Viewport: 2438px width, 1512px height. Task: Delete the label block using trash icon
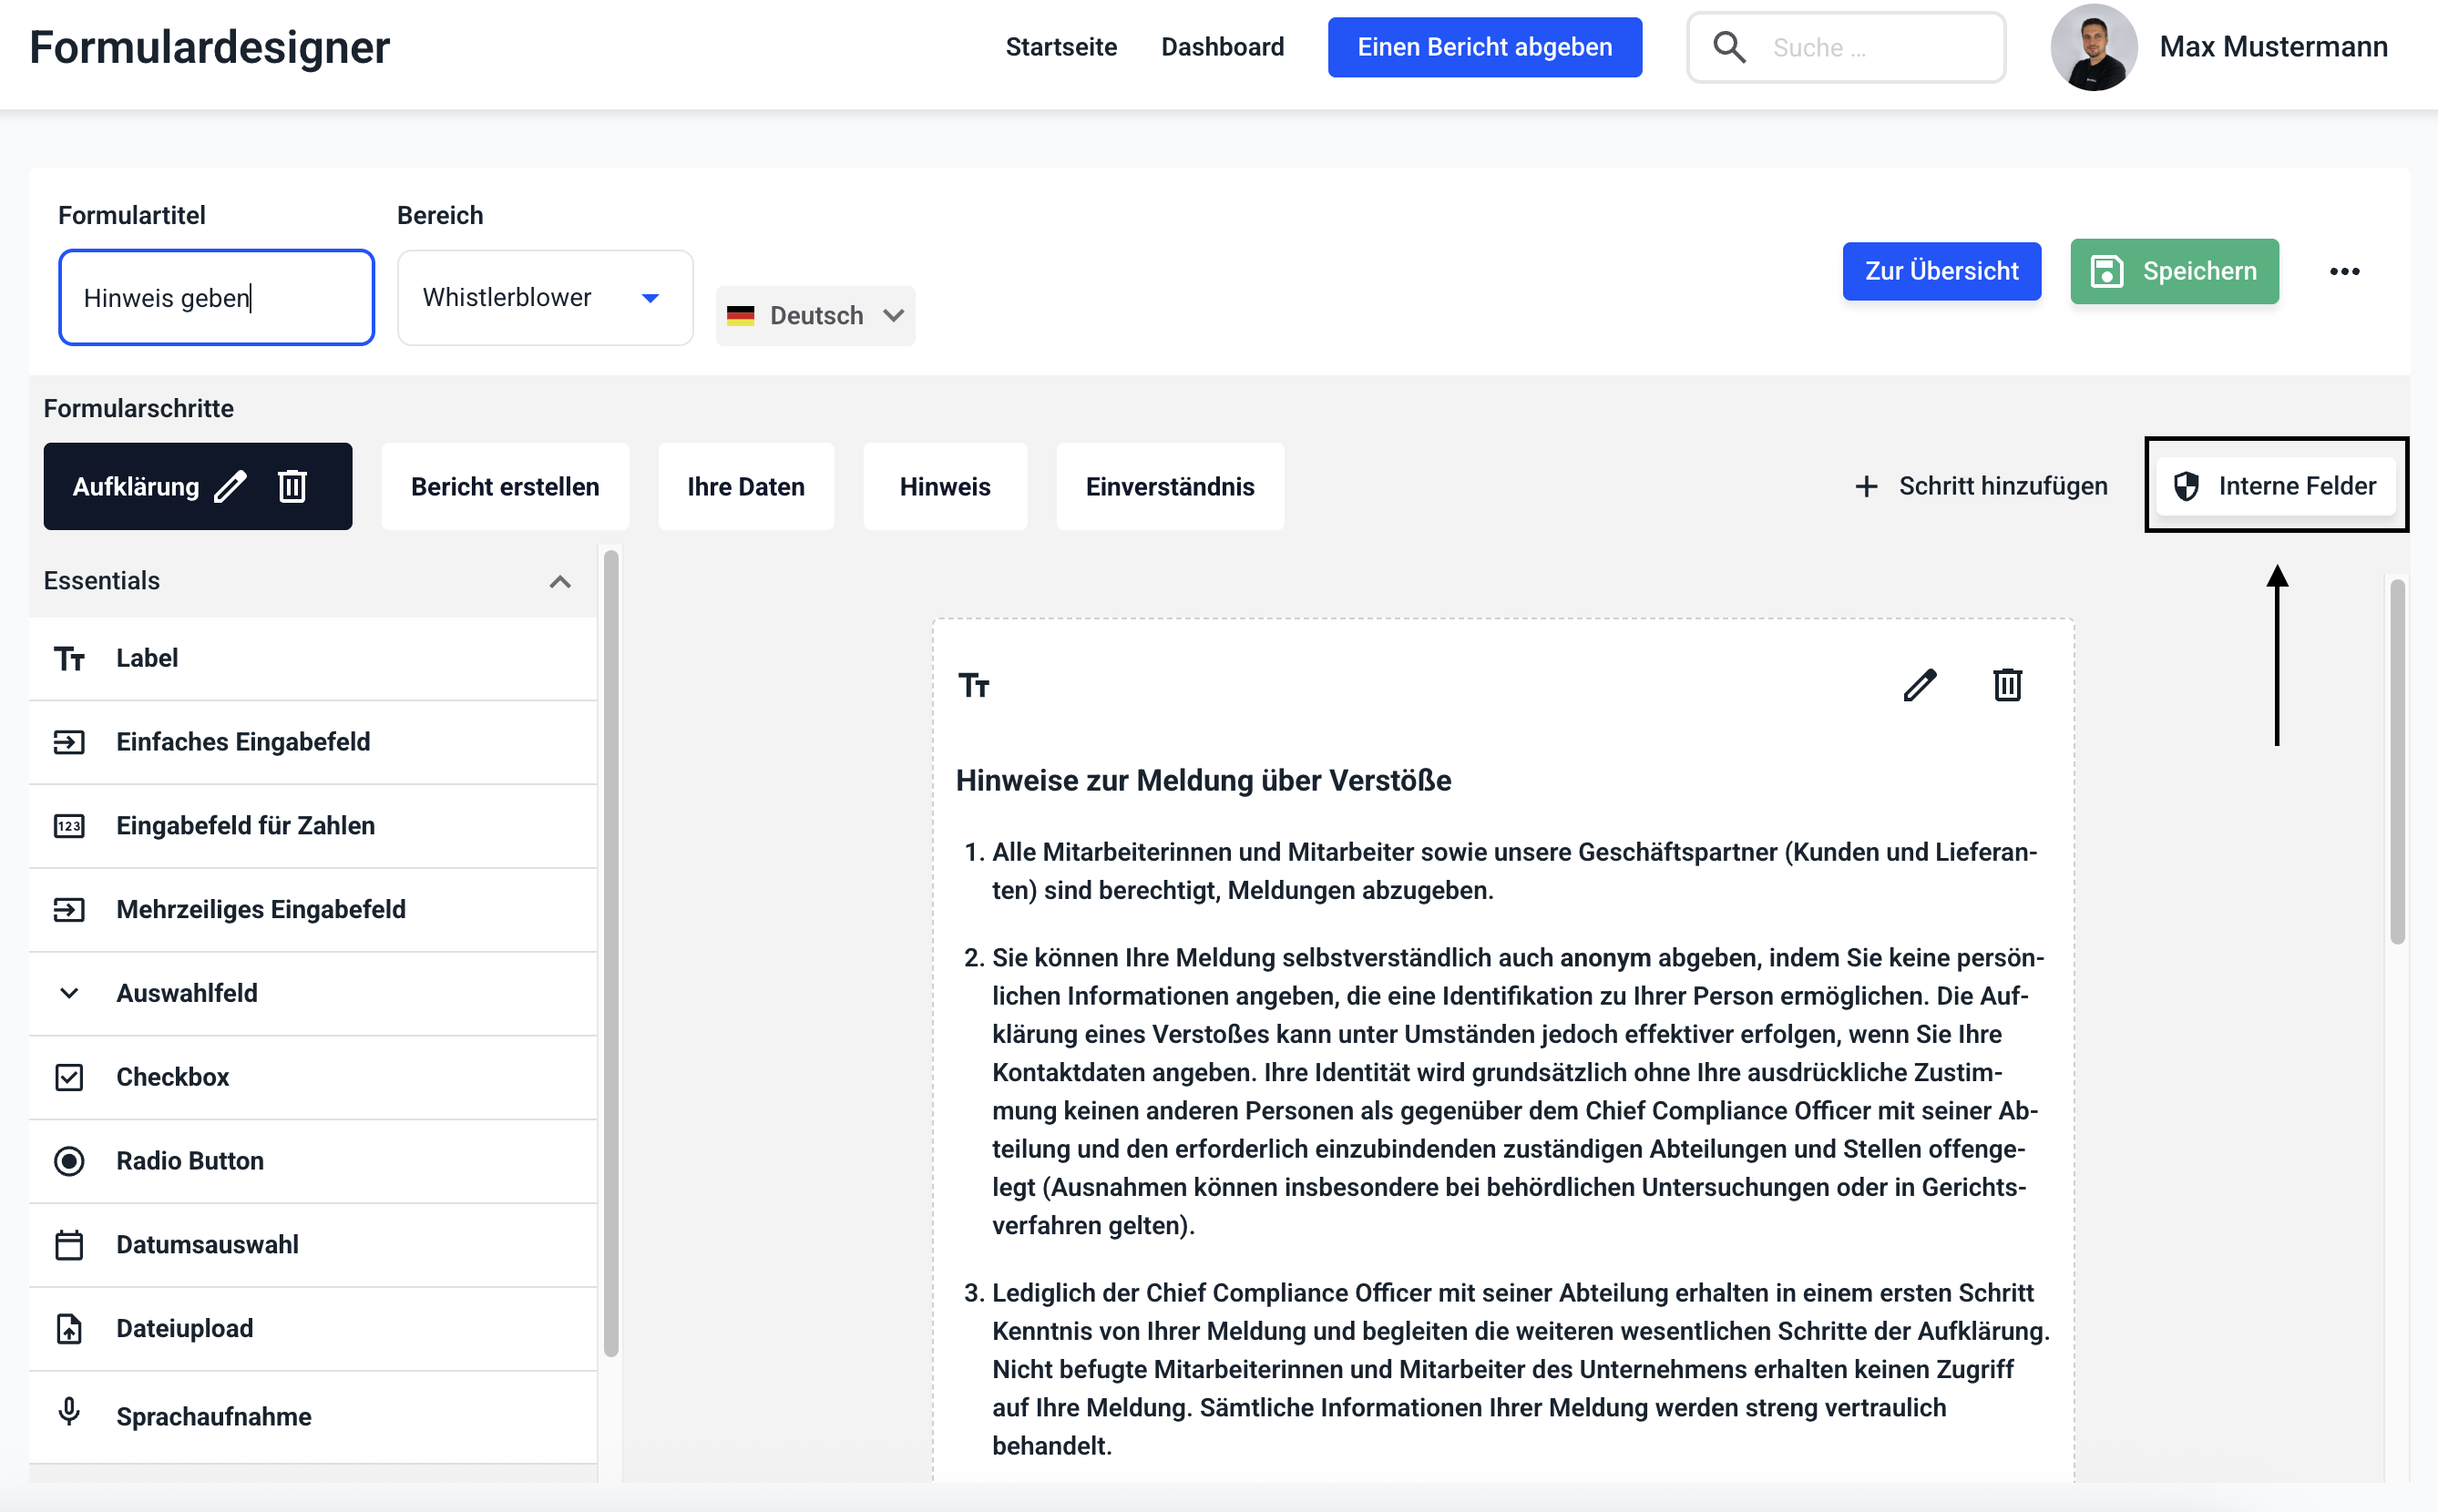[2007, 686]
